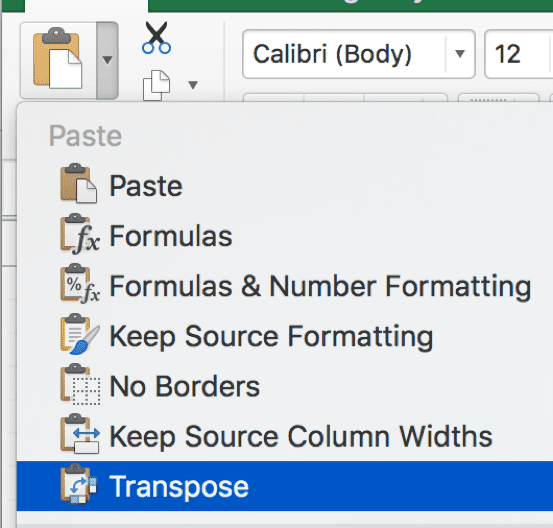This screenshot has width=553, height=528.
Task: Select the Formulas & Number Formatting text
Action: [x=320, y=286]
